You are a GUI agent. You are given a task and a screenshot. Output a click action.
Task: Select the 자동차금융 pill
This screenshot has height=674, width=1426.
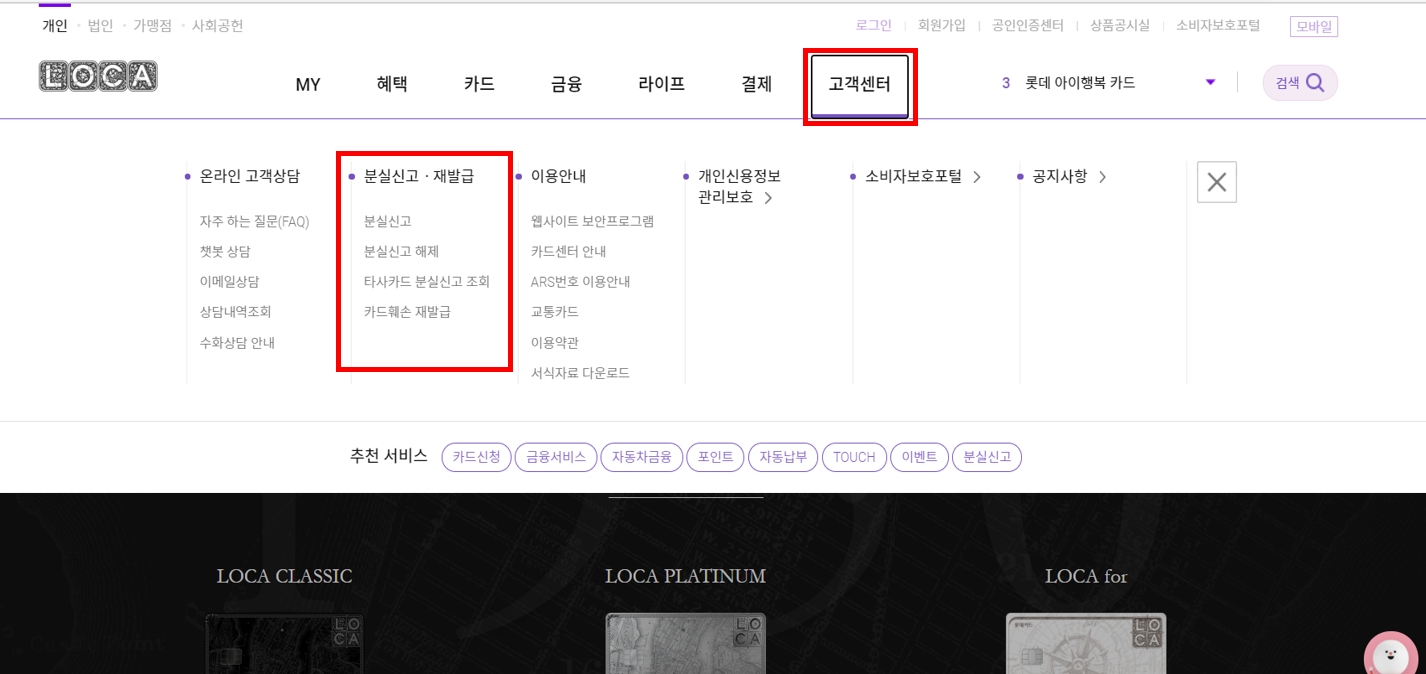(641, 457)
